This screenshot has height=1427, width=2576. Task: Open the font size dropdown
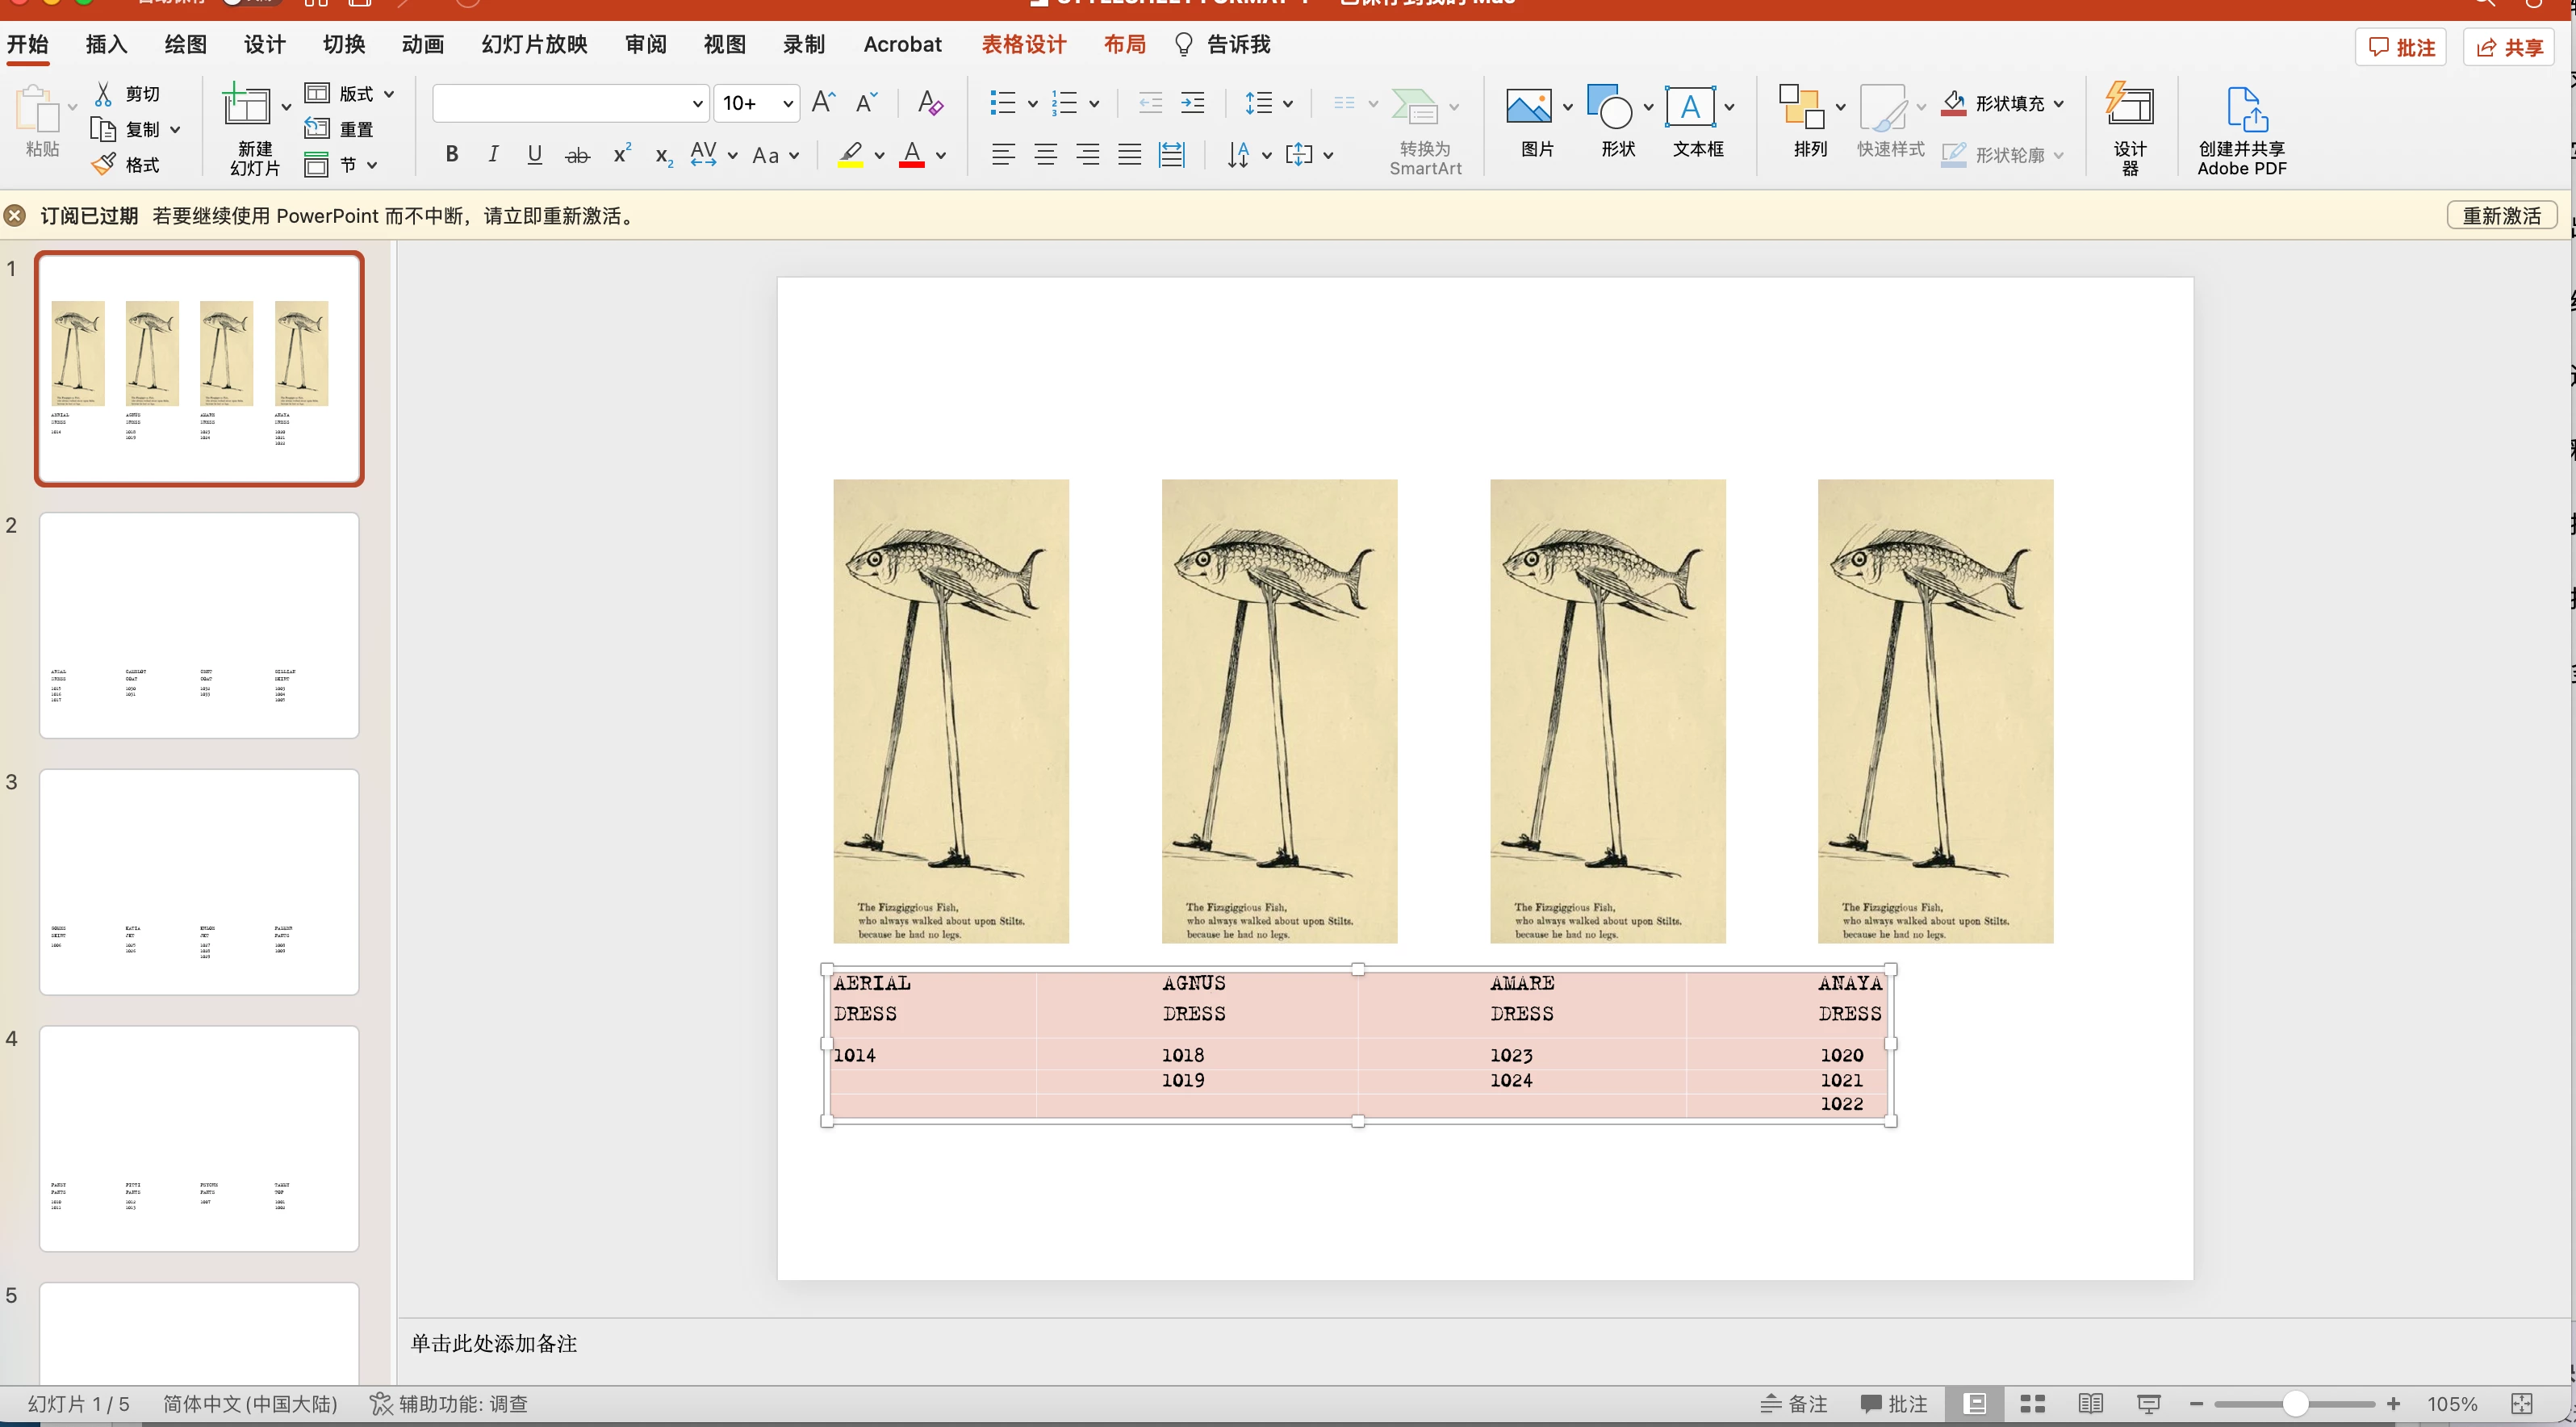coord(788,103)
